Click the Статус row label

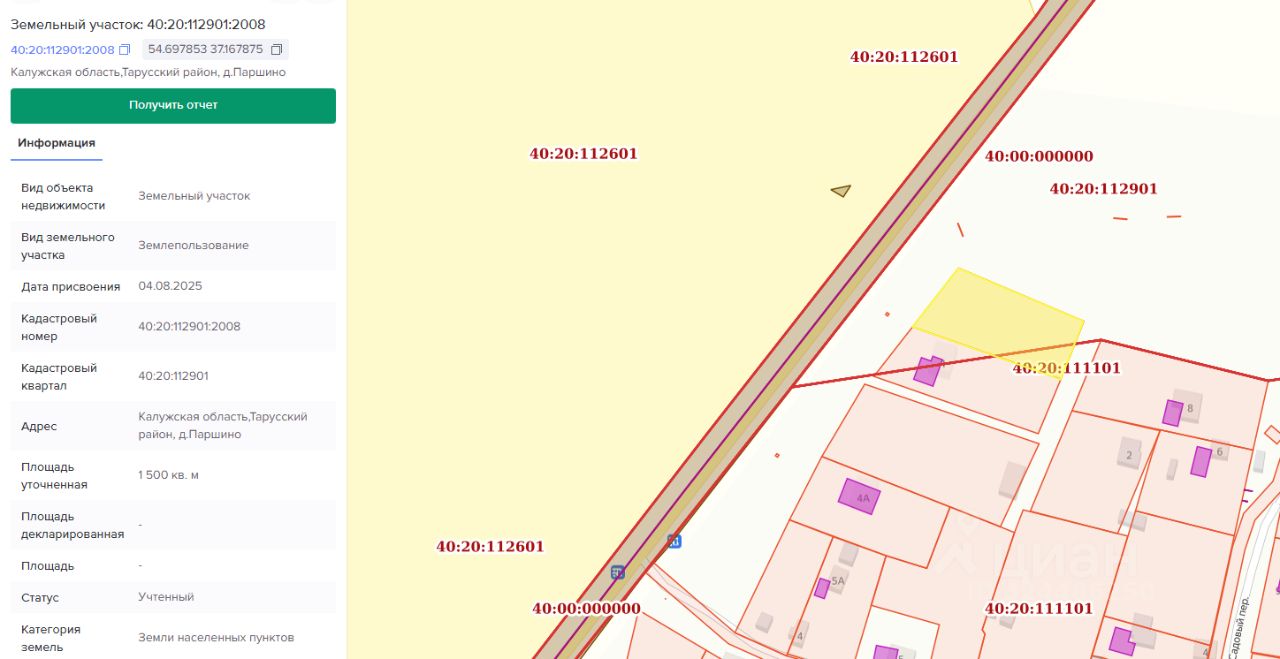tap(40, 598)
